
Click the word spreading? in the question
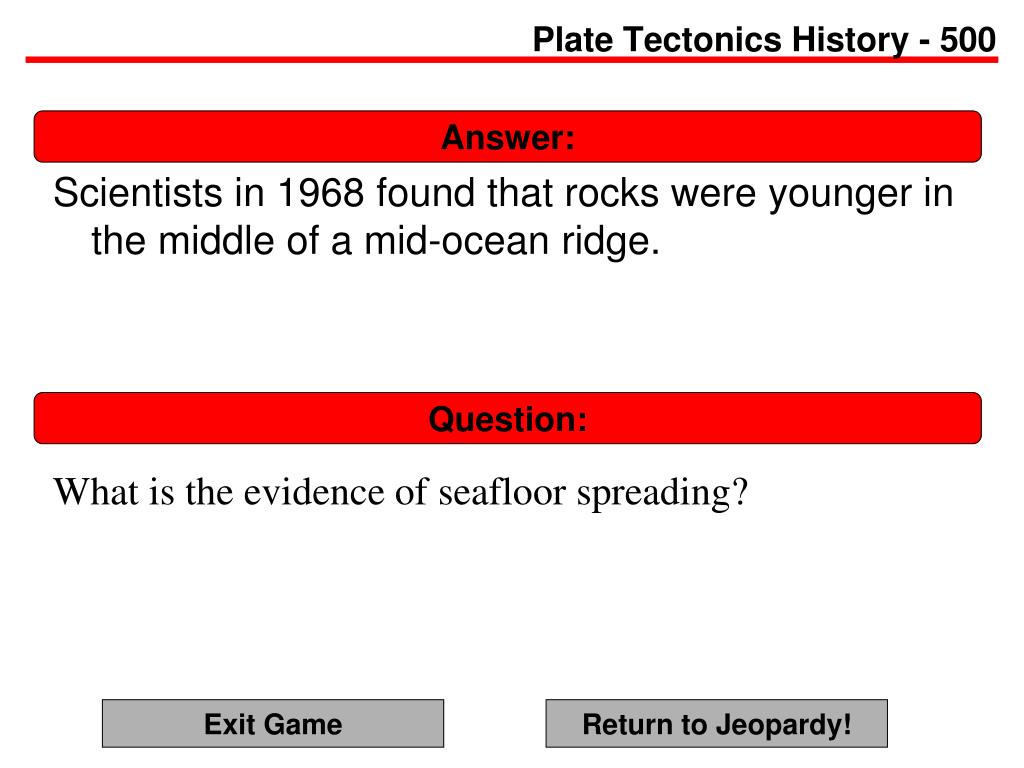pos(662,494)
